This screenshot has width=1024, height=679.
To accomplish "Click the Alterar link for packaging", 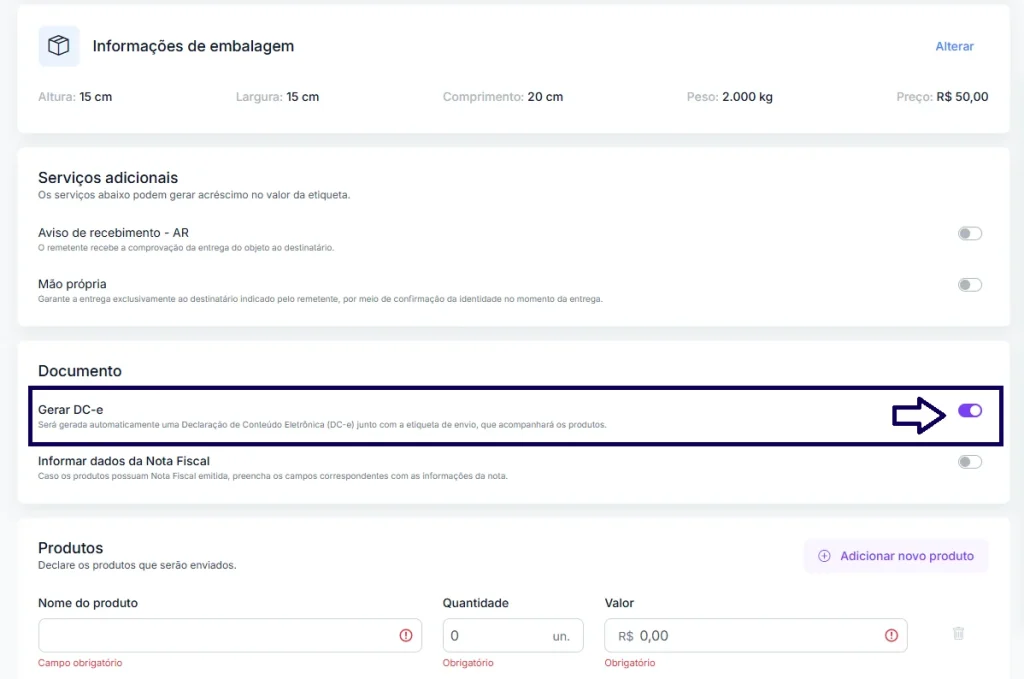I will coord(954,46).
